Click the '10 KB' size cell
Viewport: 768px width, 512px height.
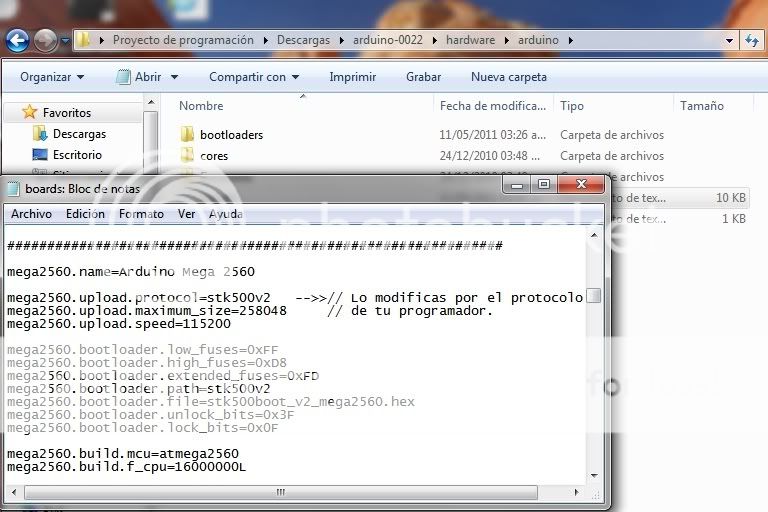(730, 197)
